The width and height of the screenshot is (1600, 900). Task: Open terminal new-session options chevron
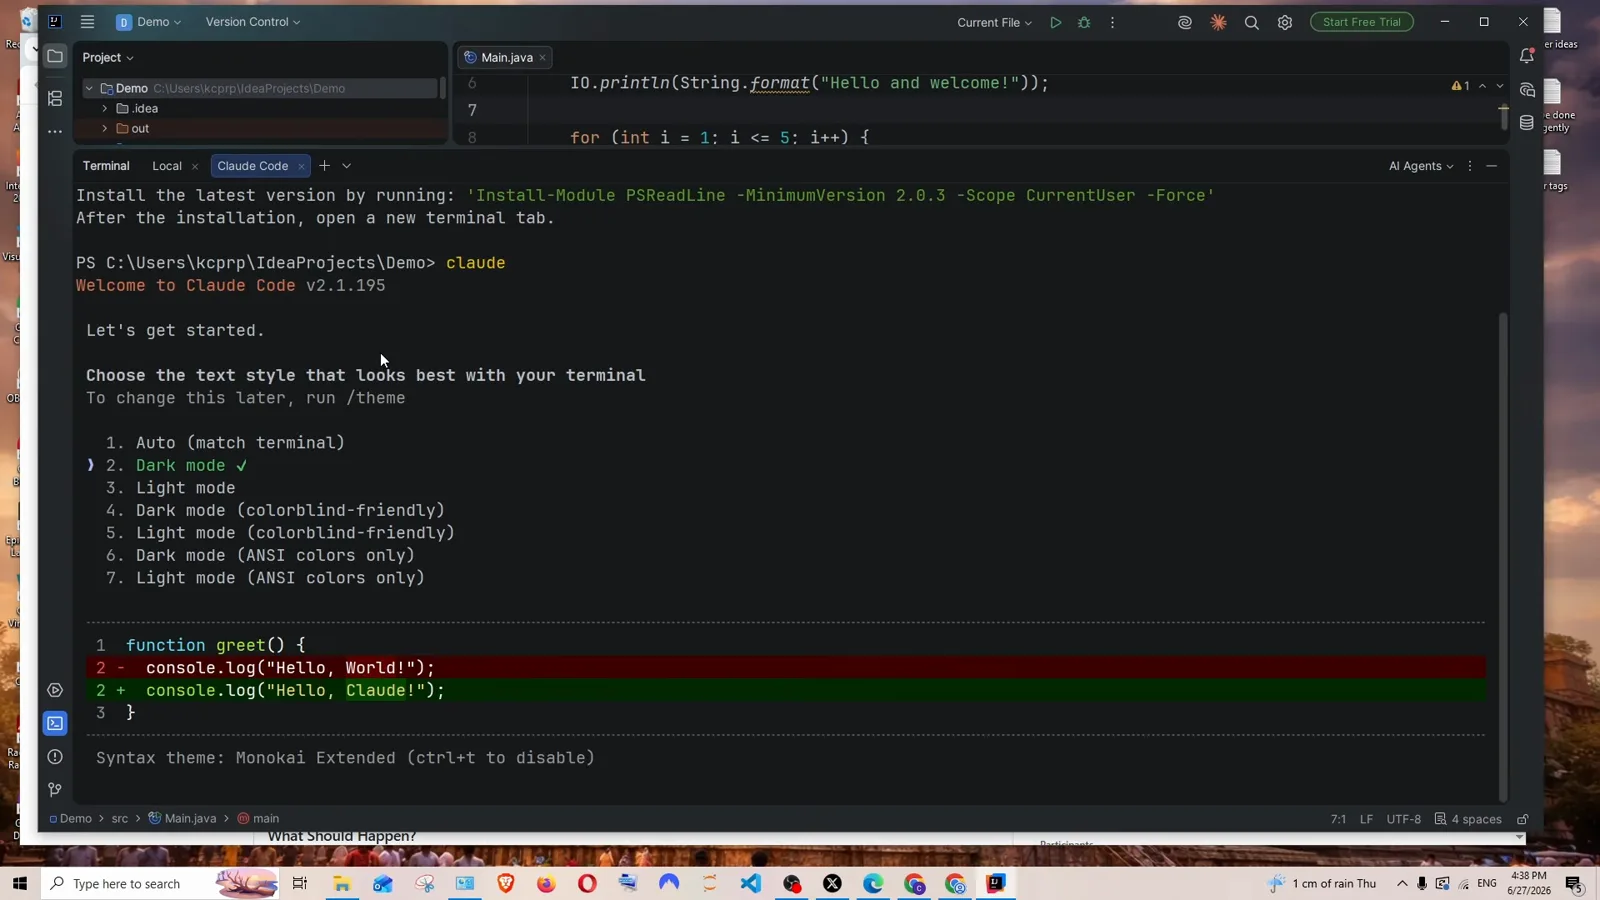[x=347, y=166]
